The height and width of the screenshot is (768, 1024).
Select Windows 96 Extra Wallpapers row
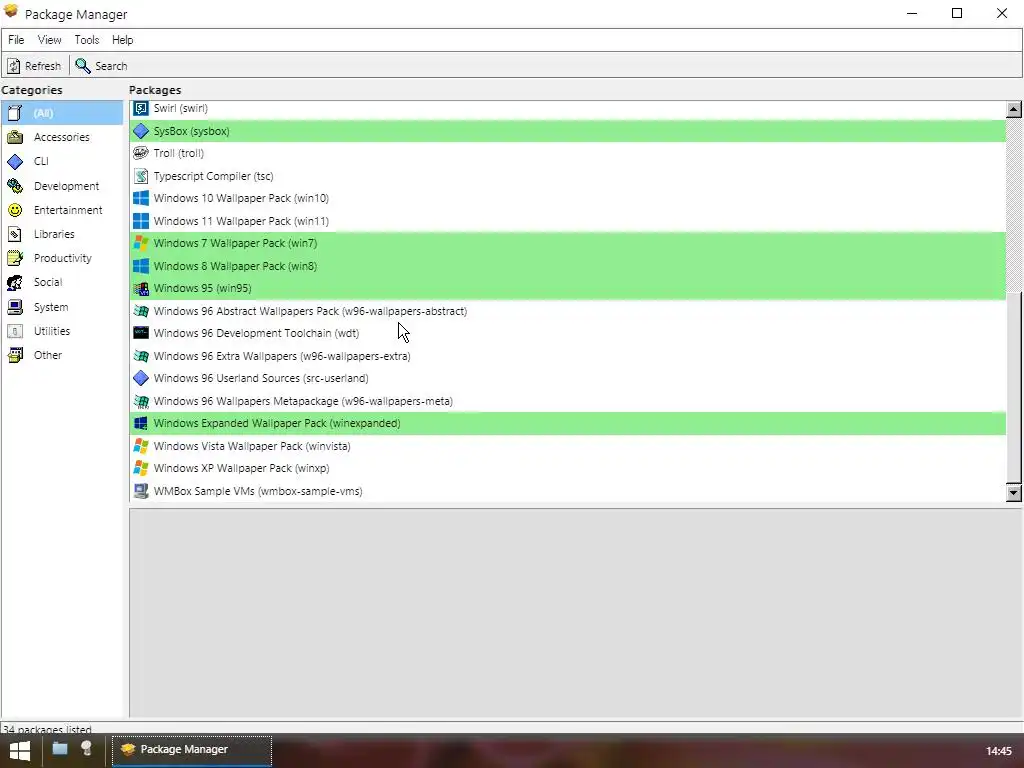click(568, 357)
